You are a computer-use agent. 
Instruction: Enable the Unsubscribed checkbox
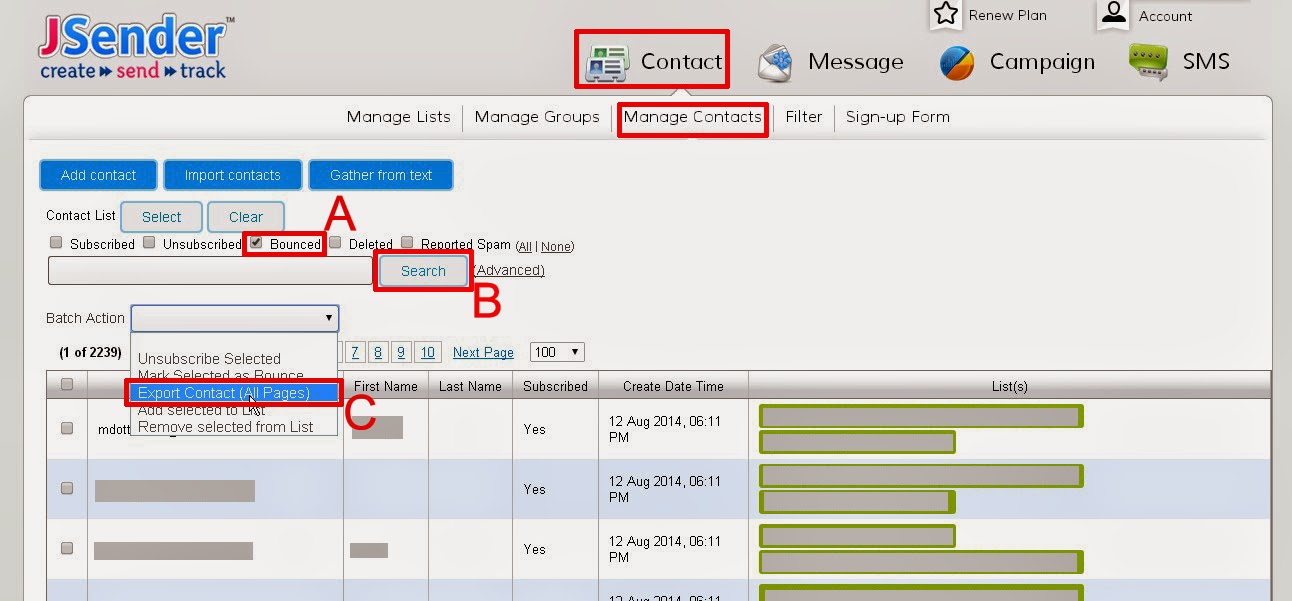(x=149, y=242)
